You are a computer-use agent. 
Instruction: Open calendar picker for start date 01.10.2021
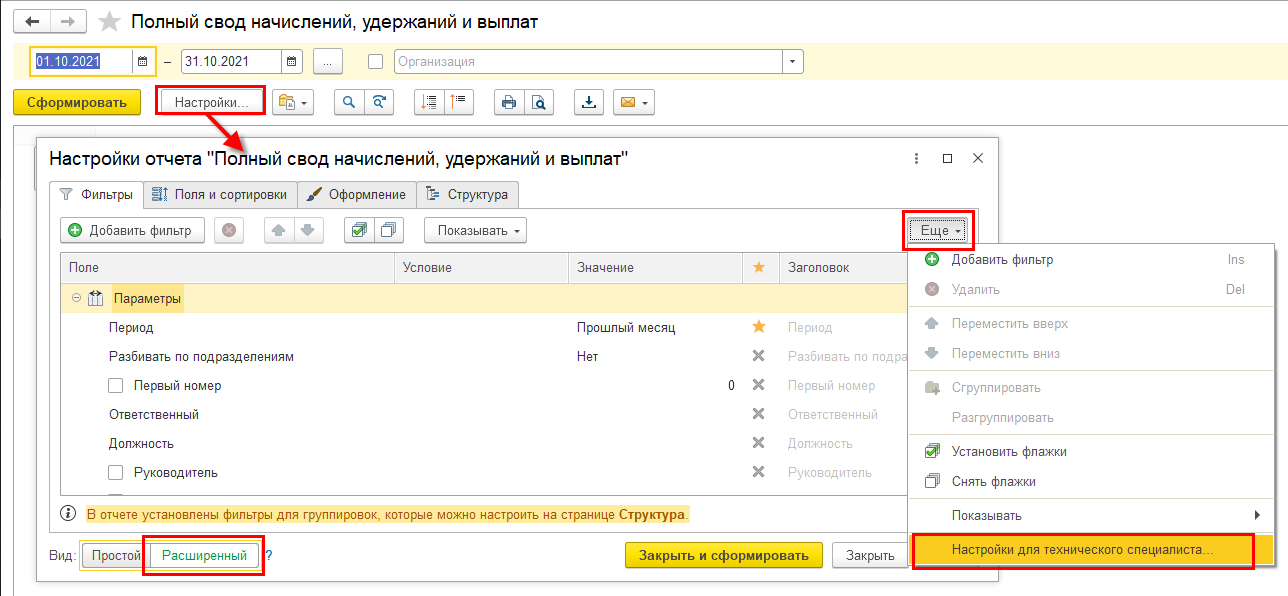click(142, 62)
